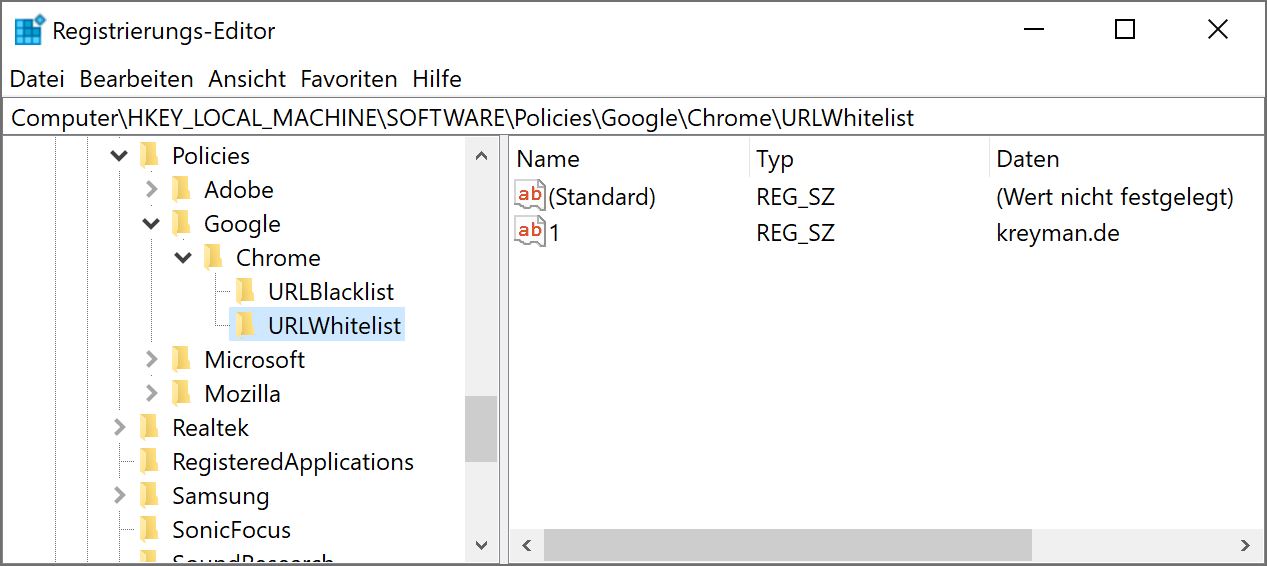Click REG_SZ type of the (Standard) row

[795, 197]
